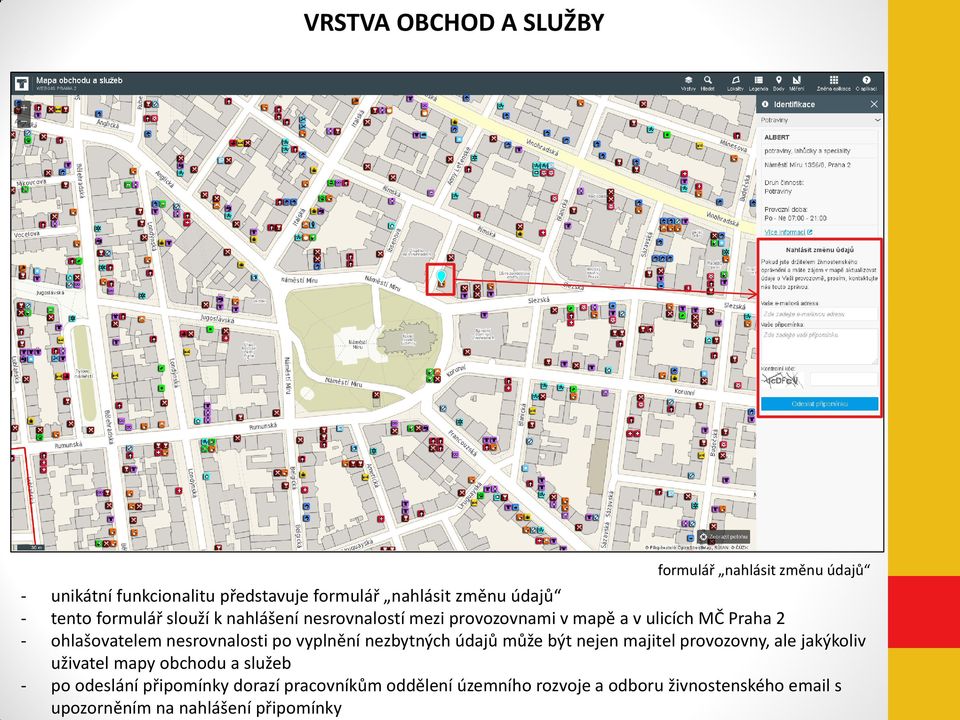The height and width of the screenshot is (720, 960).
Task: Open the Více informací link
Action: click(x=789, y=232)
